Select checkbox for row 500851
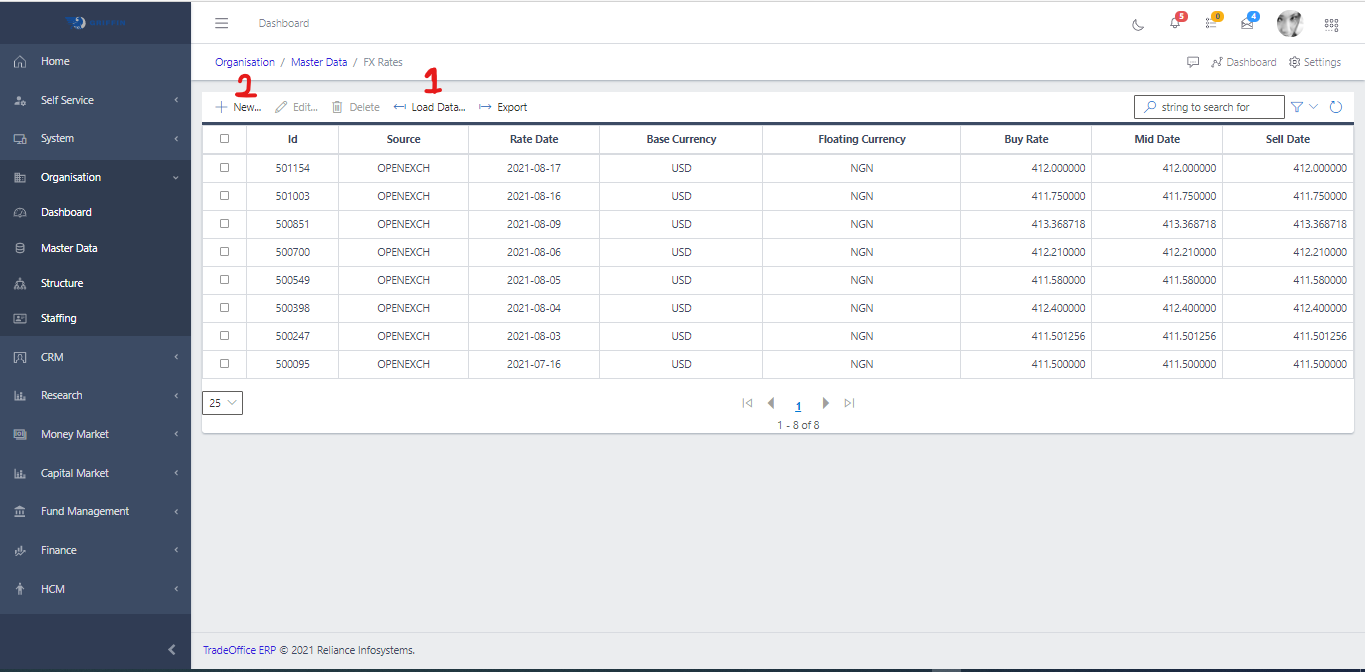 224,224
